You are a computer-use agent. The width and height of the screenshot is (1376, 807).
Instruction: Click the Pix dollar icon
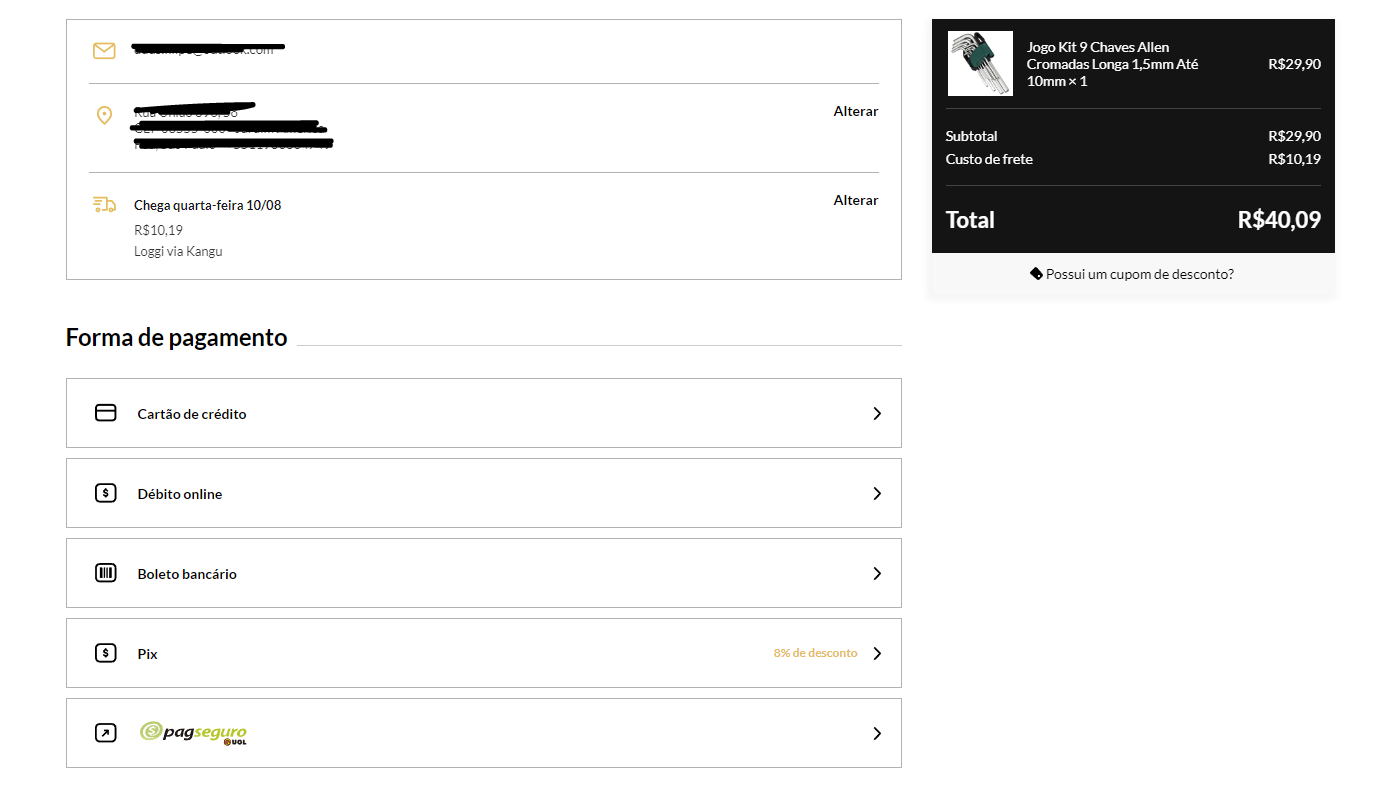106,653
